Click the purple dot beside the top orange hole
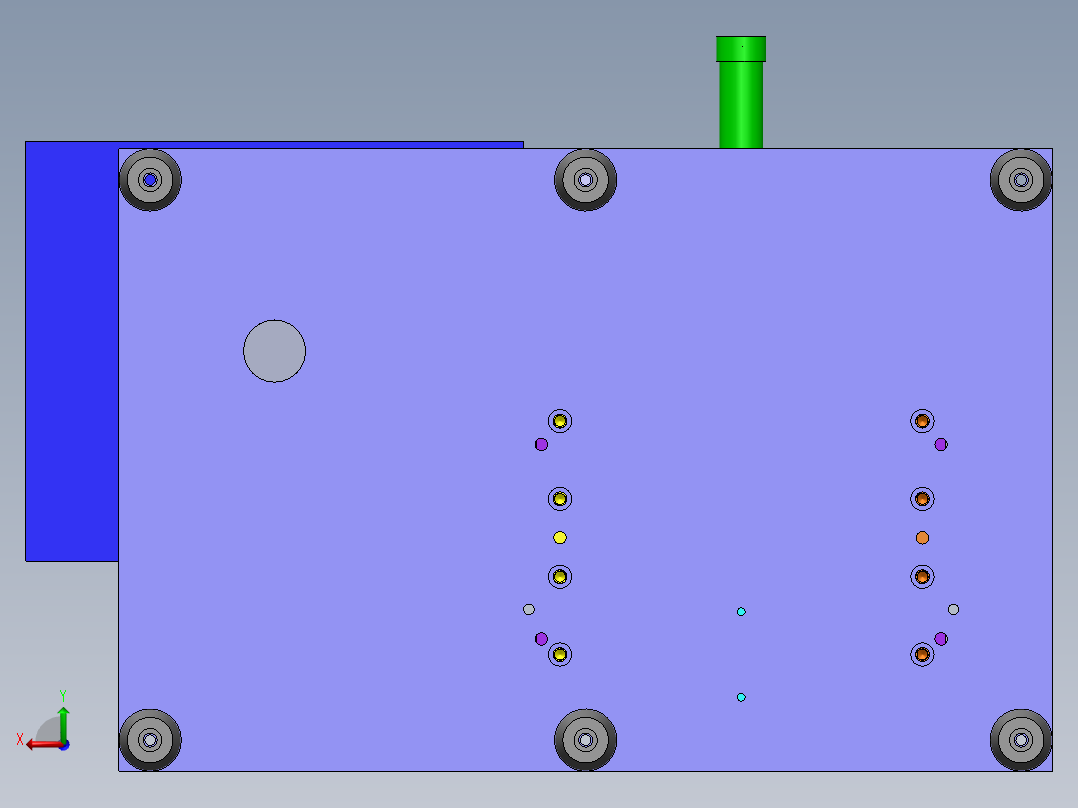The width and height of the screenshot is (1078, 808). pyautogui.click(x=940, y=444)
